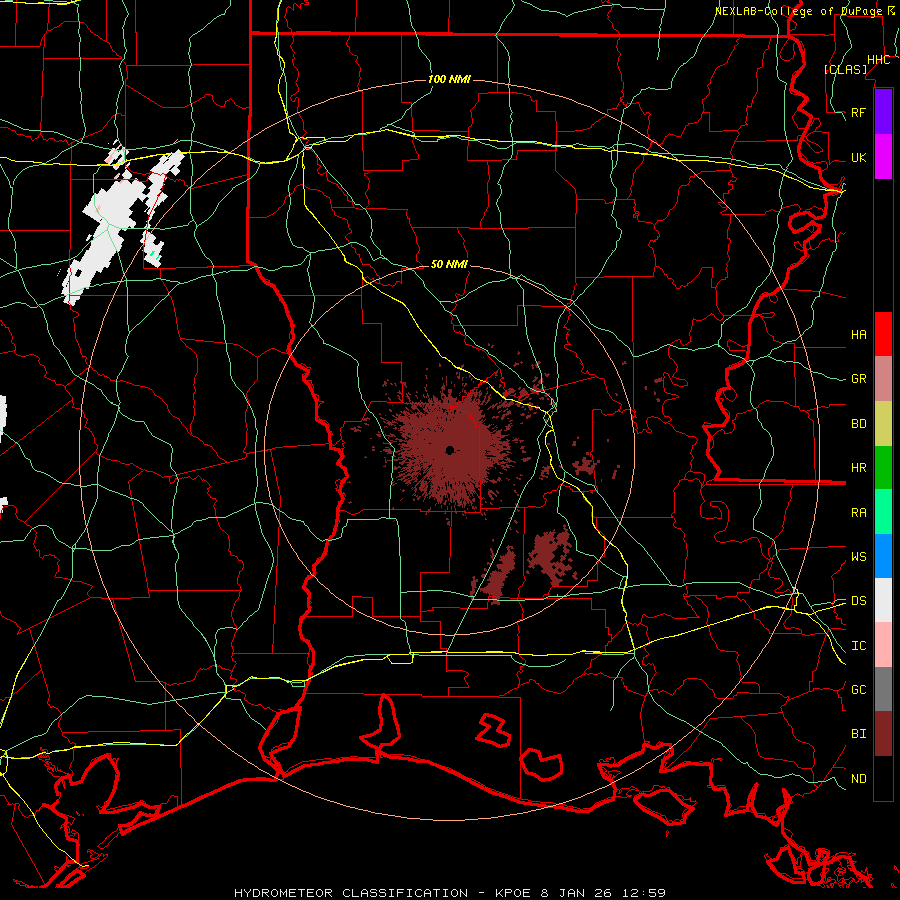Click the red HA legend color swatch
Image resolution: width=900 pixels, height=900 pixels.
[x=883, y=334]
